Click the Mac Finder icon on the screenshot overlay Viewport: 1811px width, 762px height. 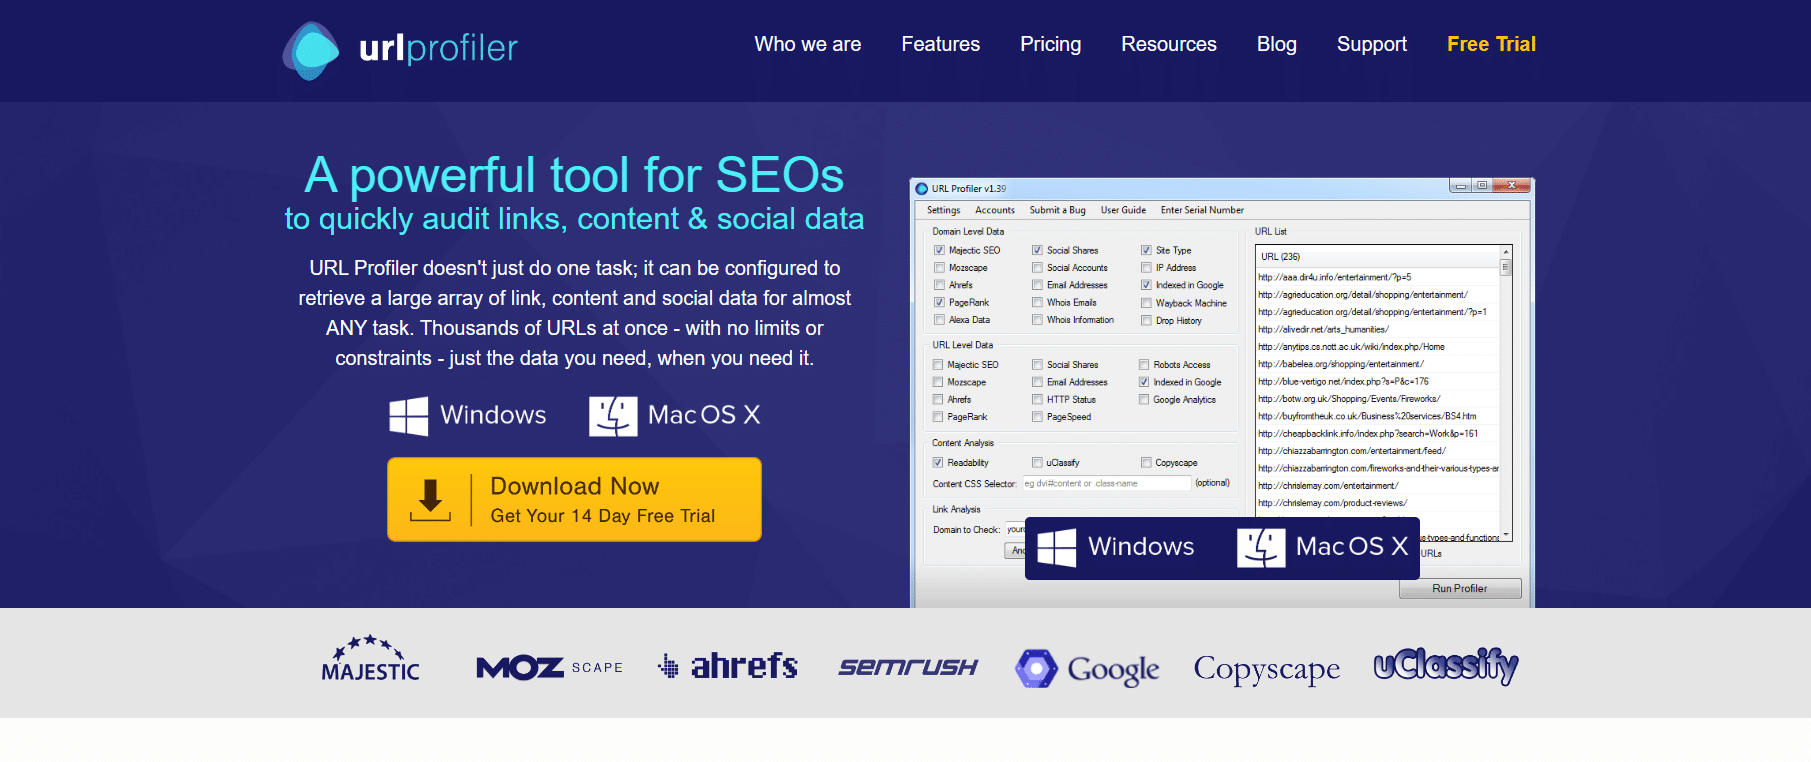[1261, 548]
